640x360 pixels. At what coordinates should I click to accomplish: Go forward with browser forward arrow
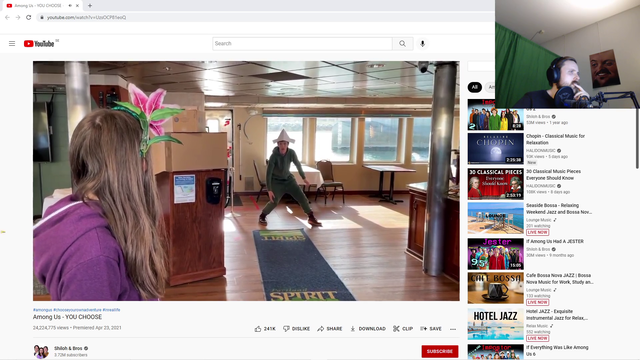[x=18, y=17]
